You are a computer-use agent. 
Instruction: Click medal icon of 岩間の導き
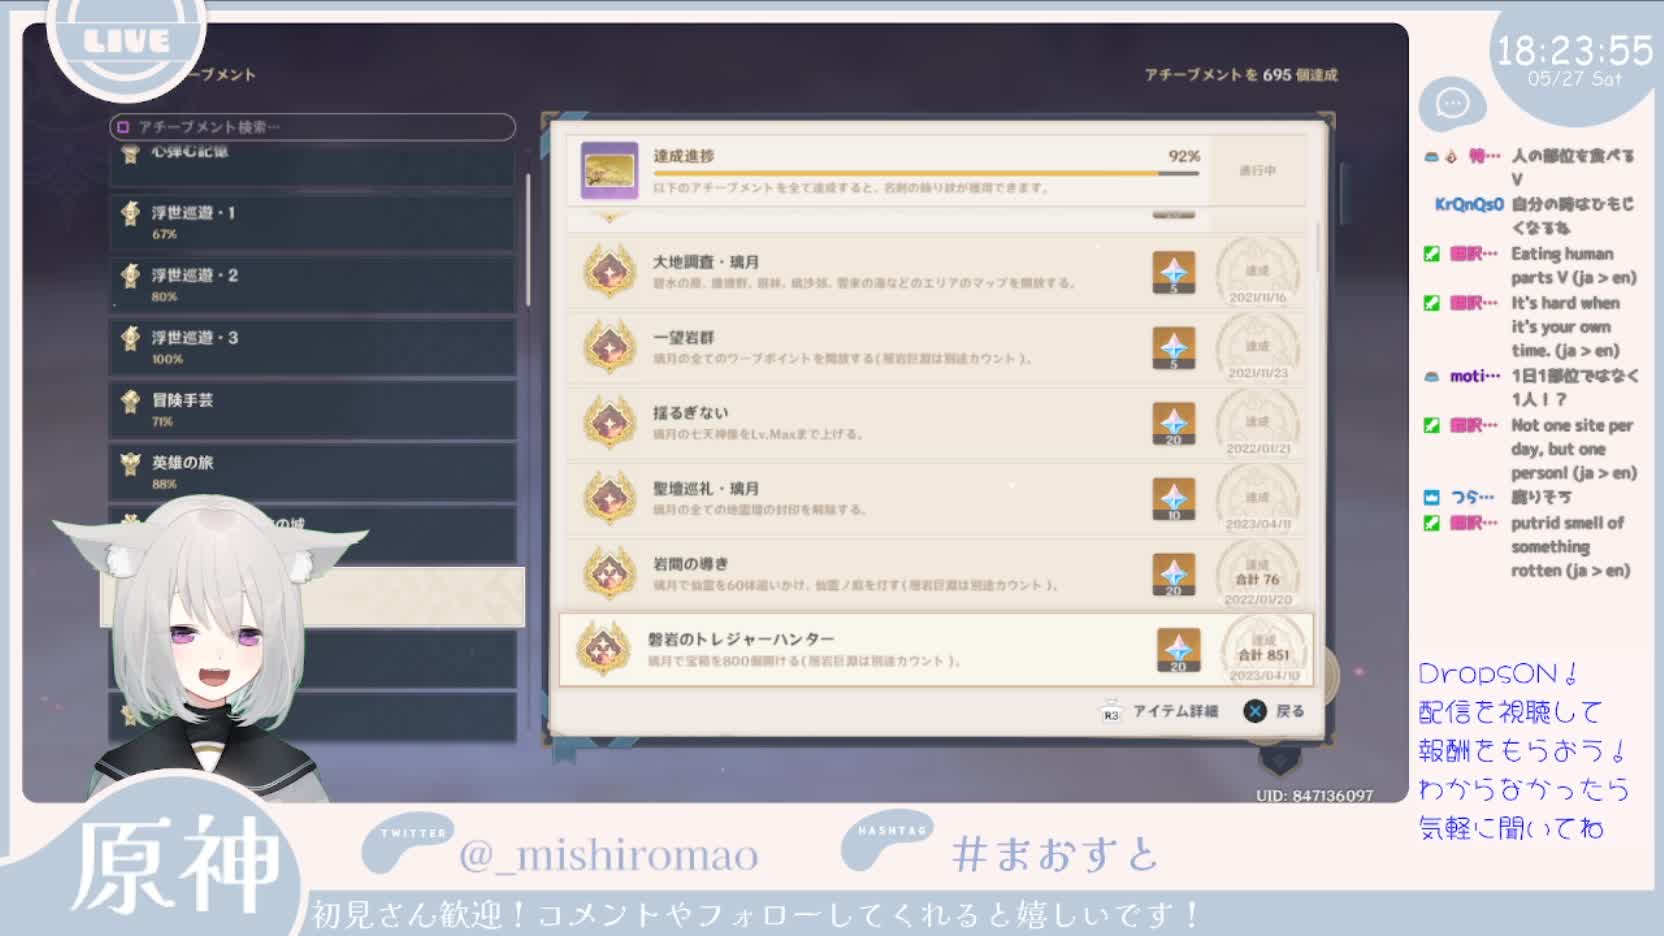(610, 573)
